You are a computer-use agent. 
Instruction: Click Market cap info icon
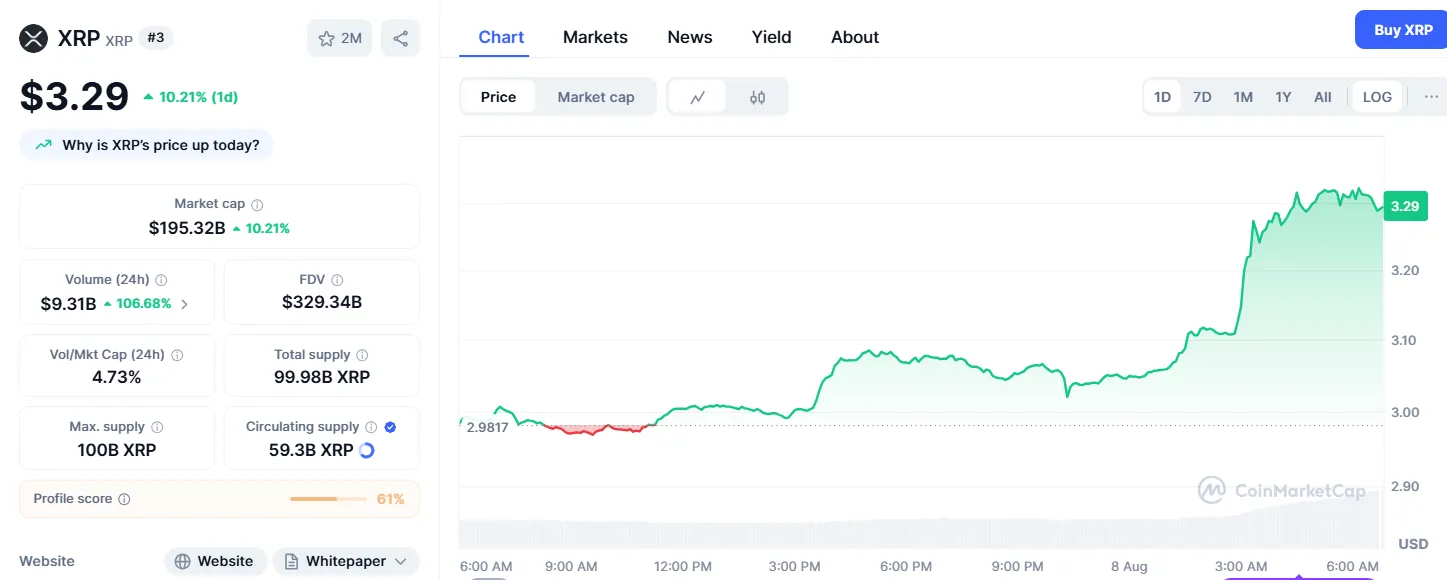pos(257,204)
